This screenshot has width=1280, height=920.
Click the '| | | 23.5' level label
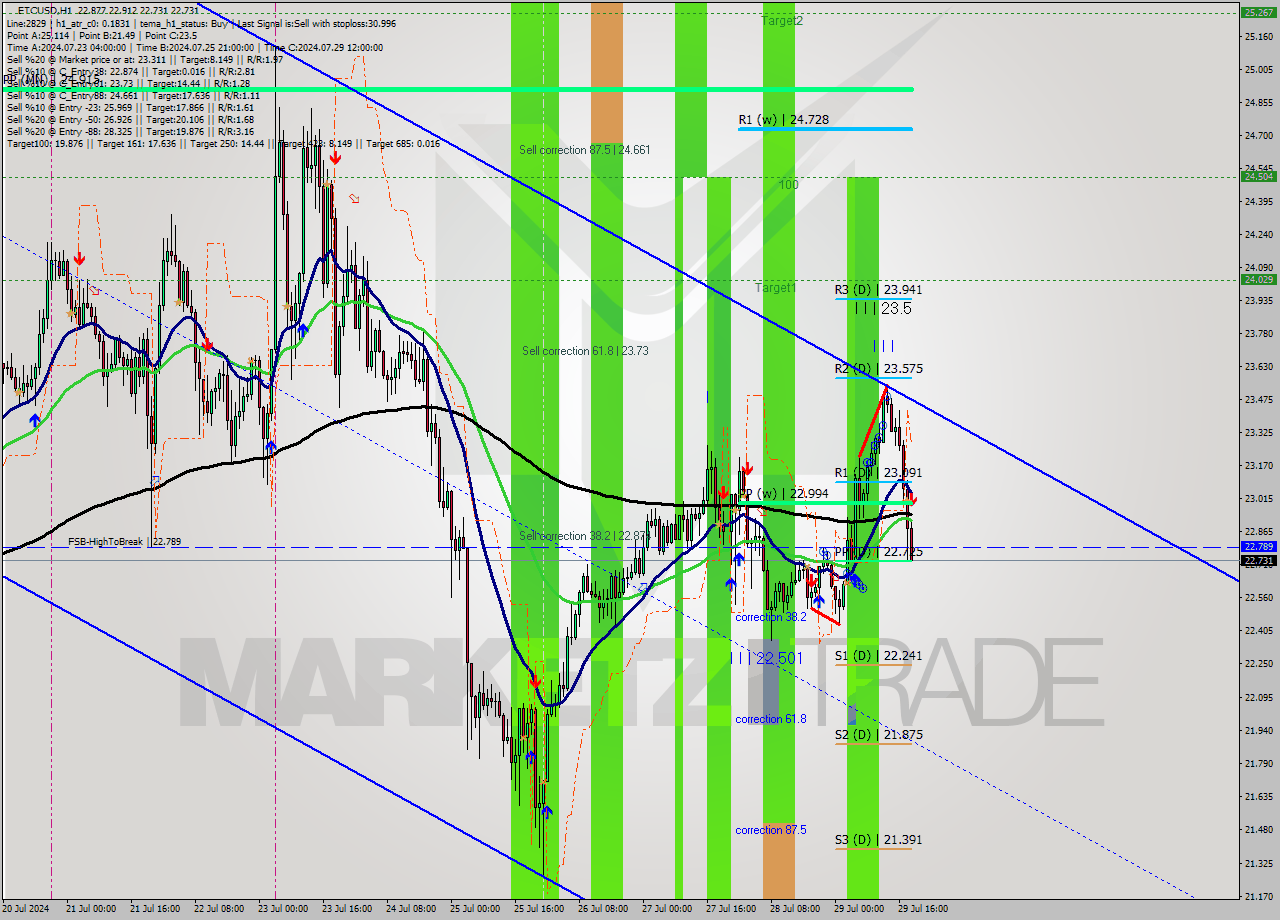pyautogui.click(x=883, y=309)
